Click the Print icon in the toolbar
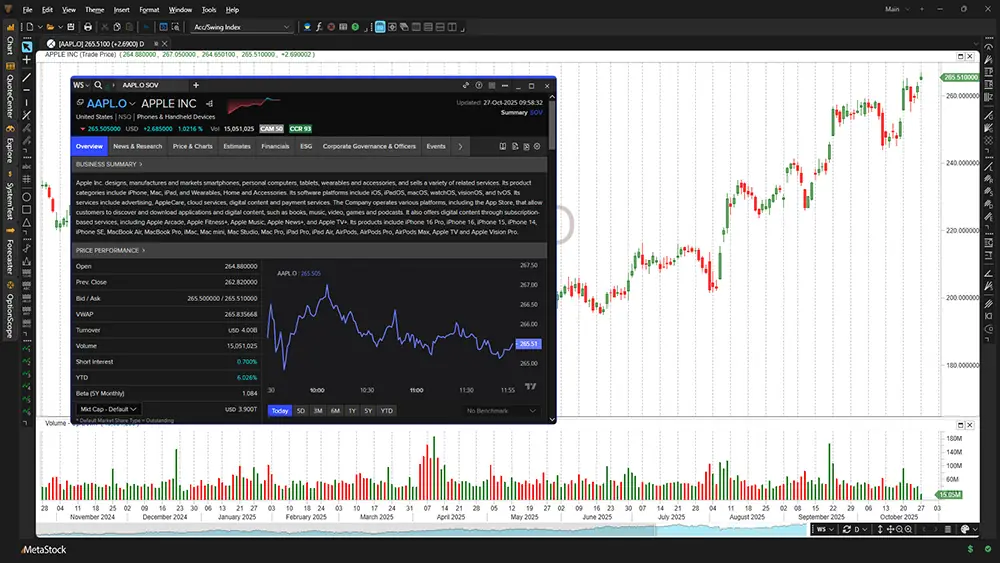Screen dimensions: 1000x563 (x=88, y=27)
